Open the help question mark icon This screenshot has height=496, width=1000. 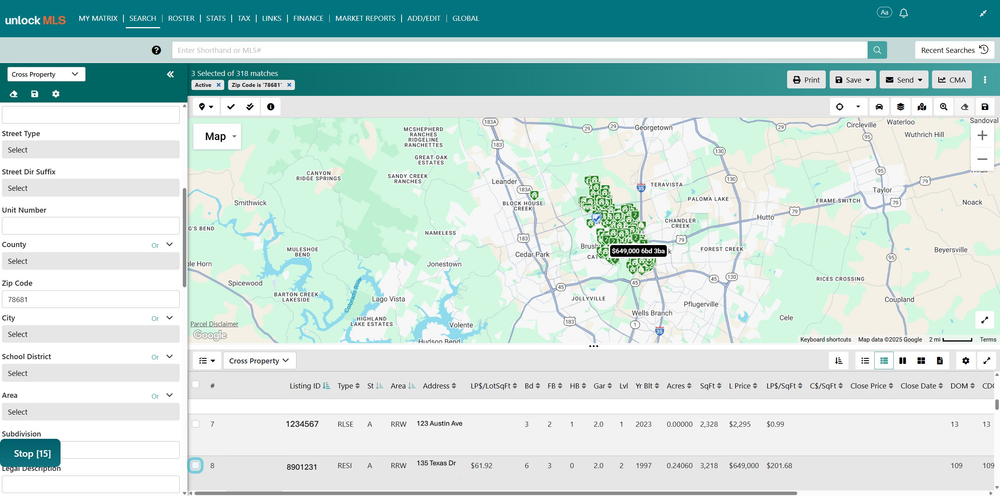point(156,50)
